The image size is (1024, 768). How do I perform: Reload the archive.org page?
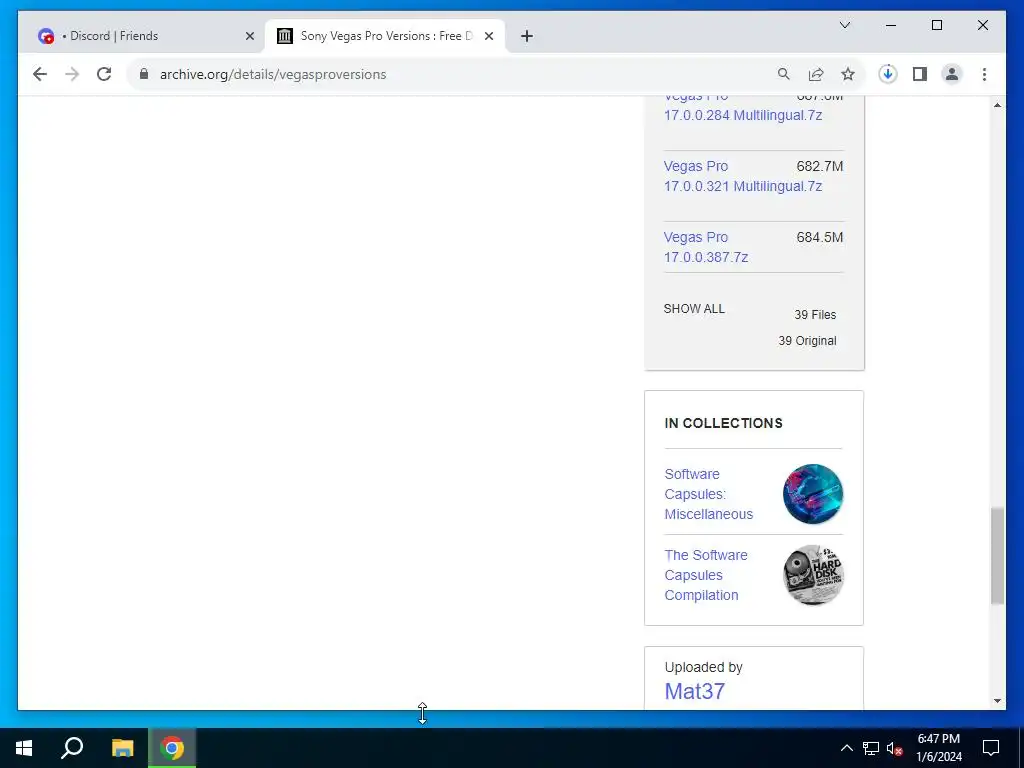pyautogui.click(x=104, y=74)
